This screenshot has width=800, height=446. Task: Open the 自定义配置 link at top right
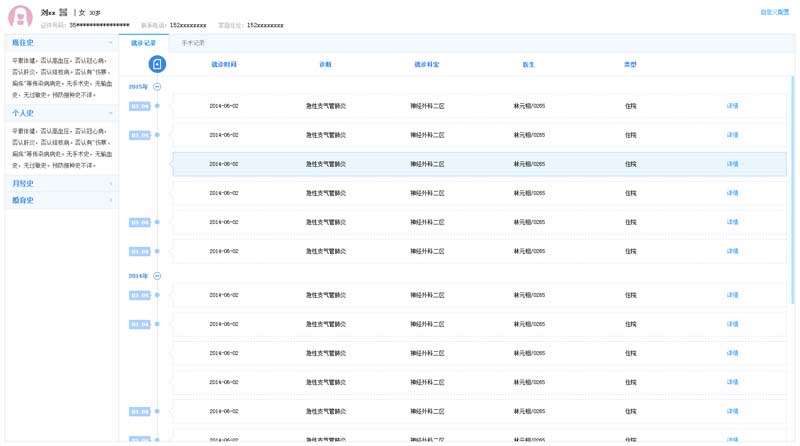(781, 12)
